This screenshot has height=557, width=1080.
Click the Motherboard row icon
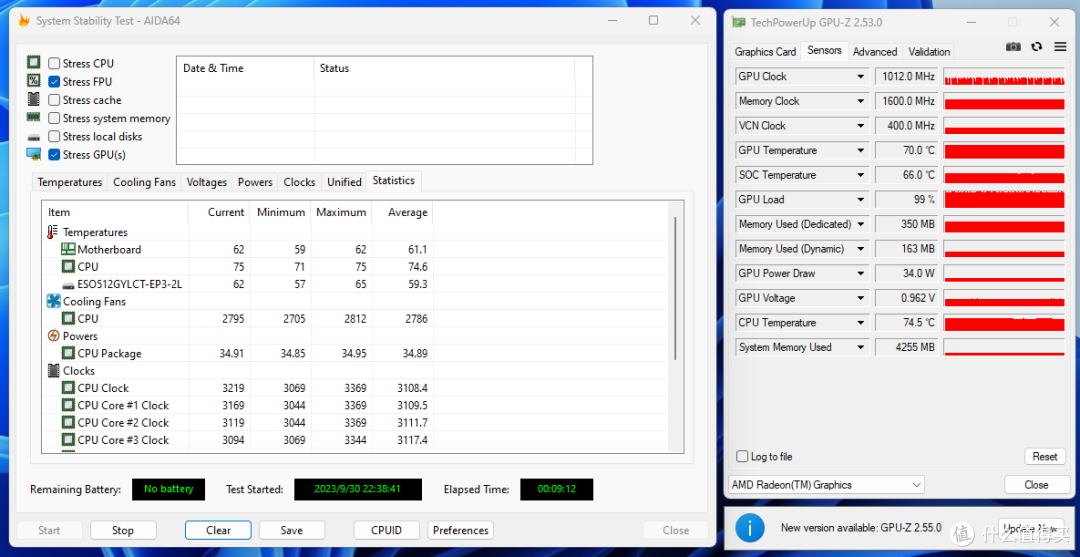click(68, 249)
